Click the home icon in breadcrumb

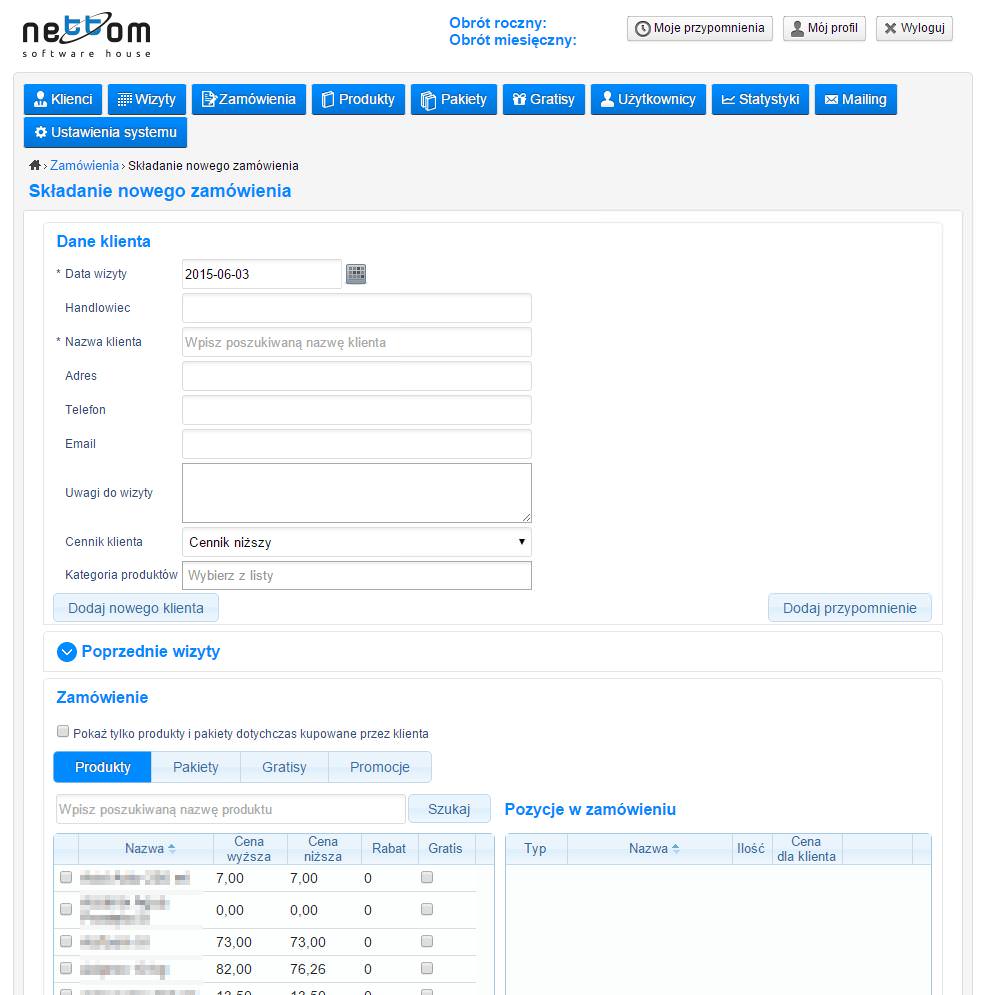(x=35, y=165)
